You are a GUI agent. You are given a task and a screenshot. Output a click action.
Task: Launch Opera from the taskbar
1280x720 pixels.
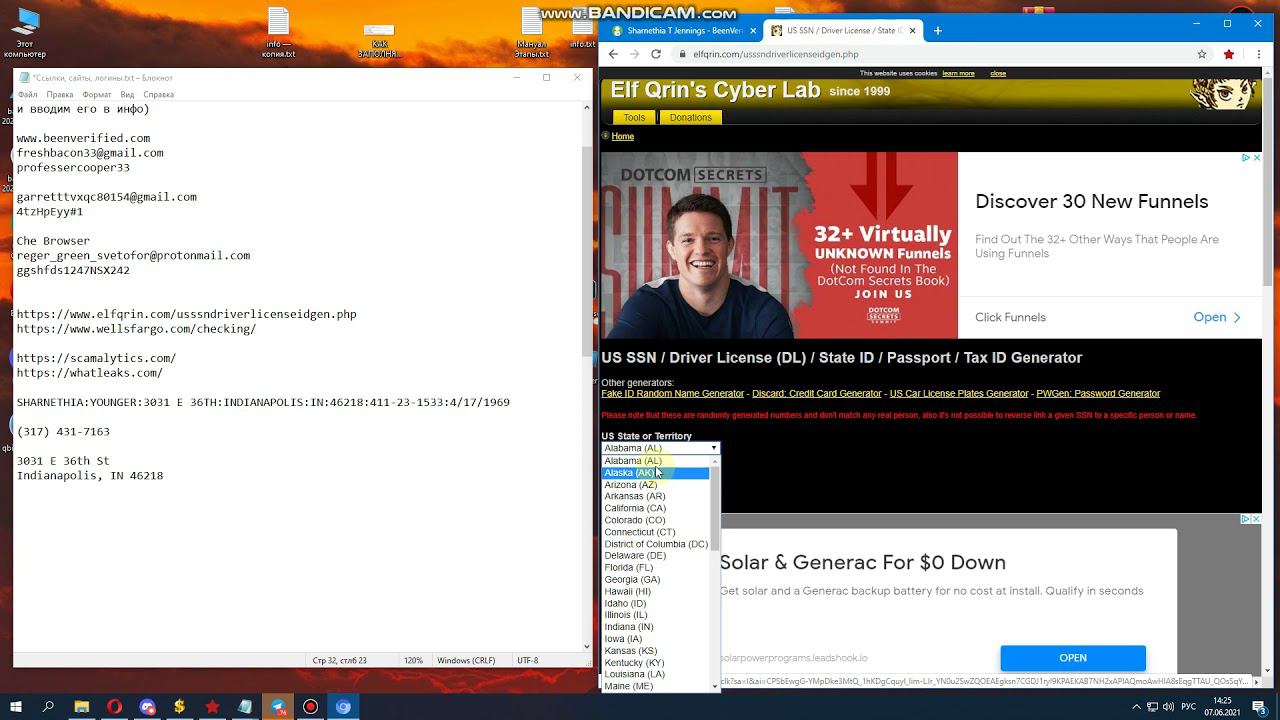click(115, 706)
